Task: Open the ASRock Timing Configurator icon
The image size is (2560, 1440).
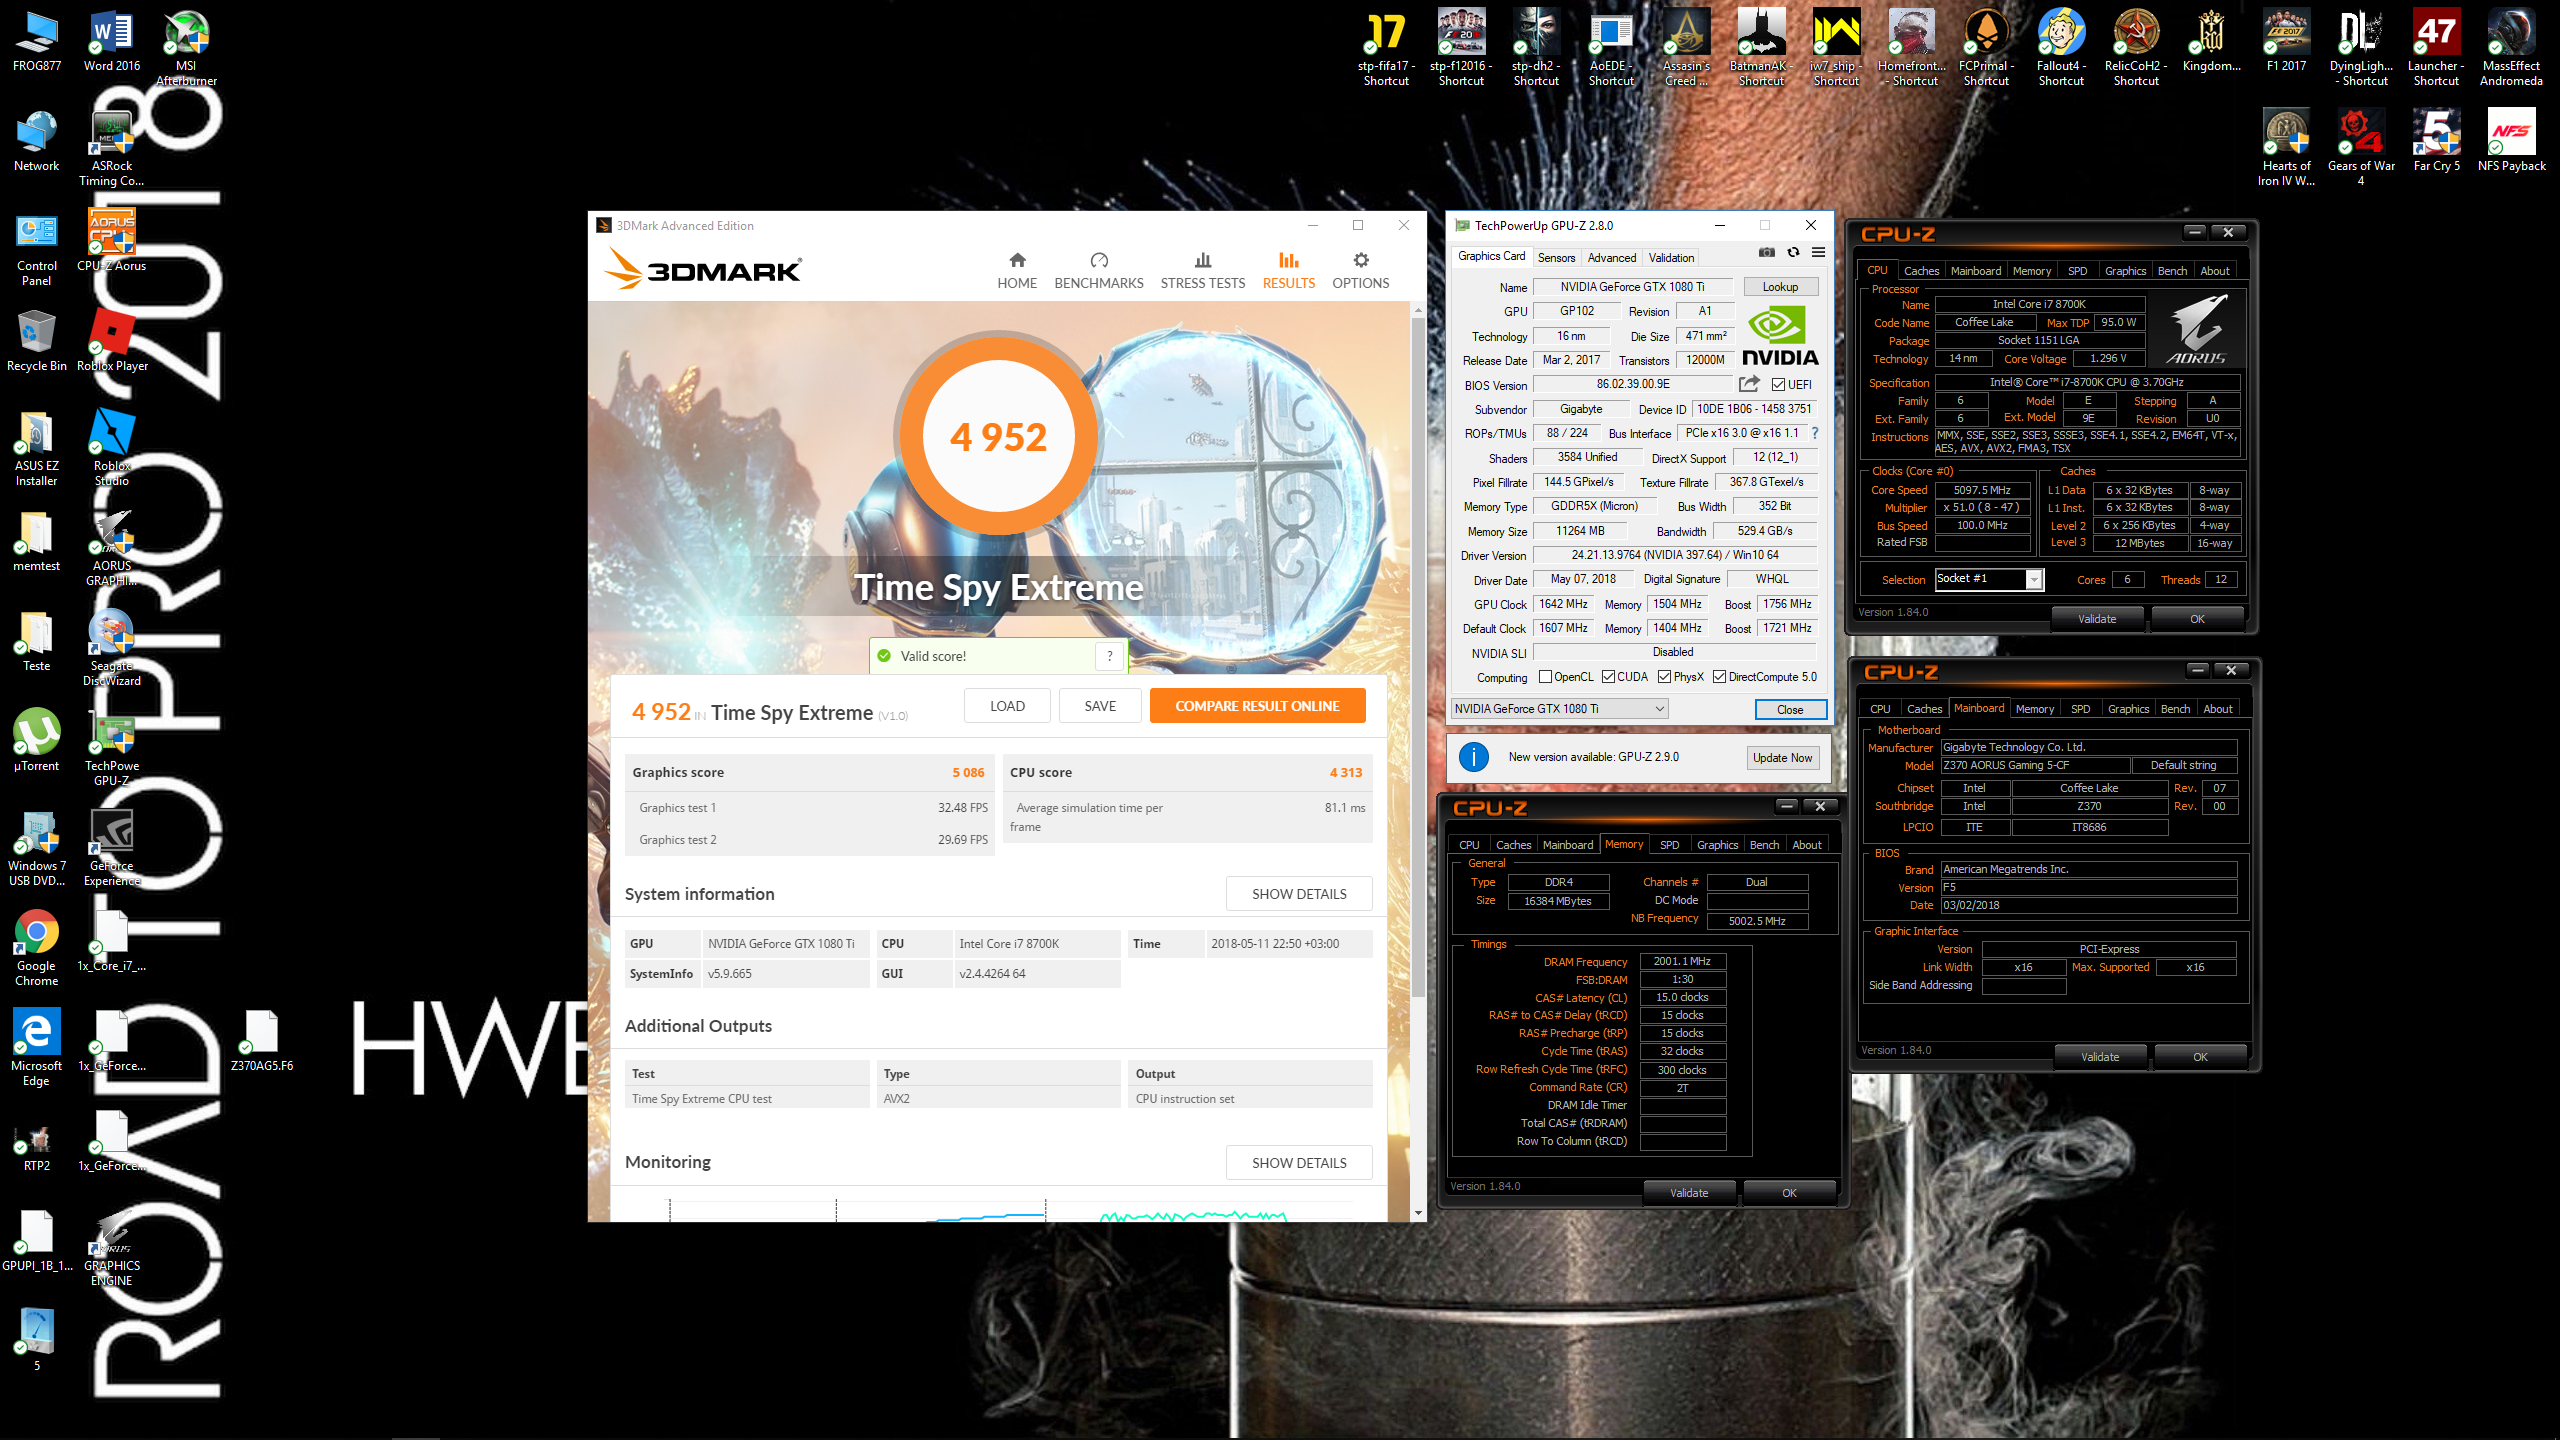Action: (112, 147)
